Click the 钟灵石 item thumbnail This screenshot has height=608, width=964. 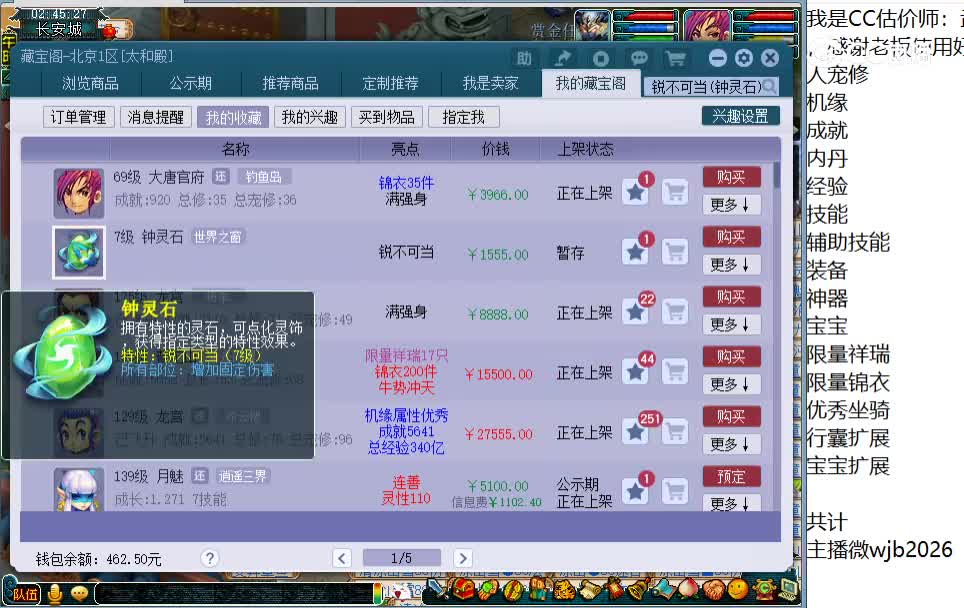pos(79,252)
